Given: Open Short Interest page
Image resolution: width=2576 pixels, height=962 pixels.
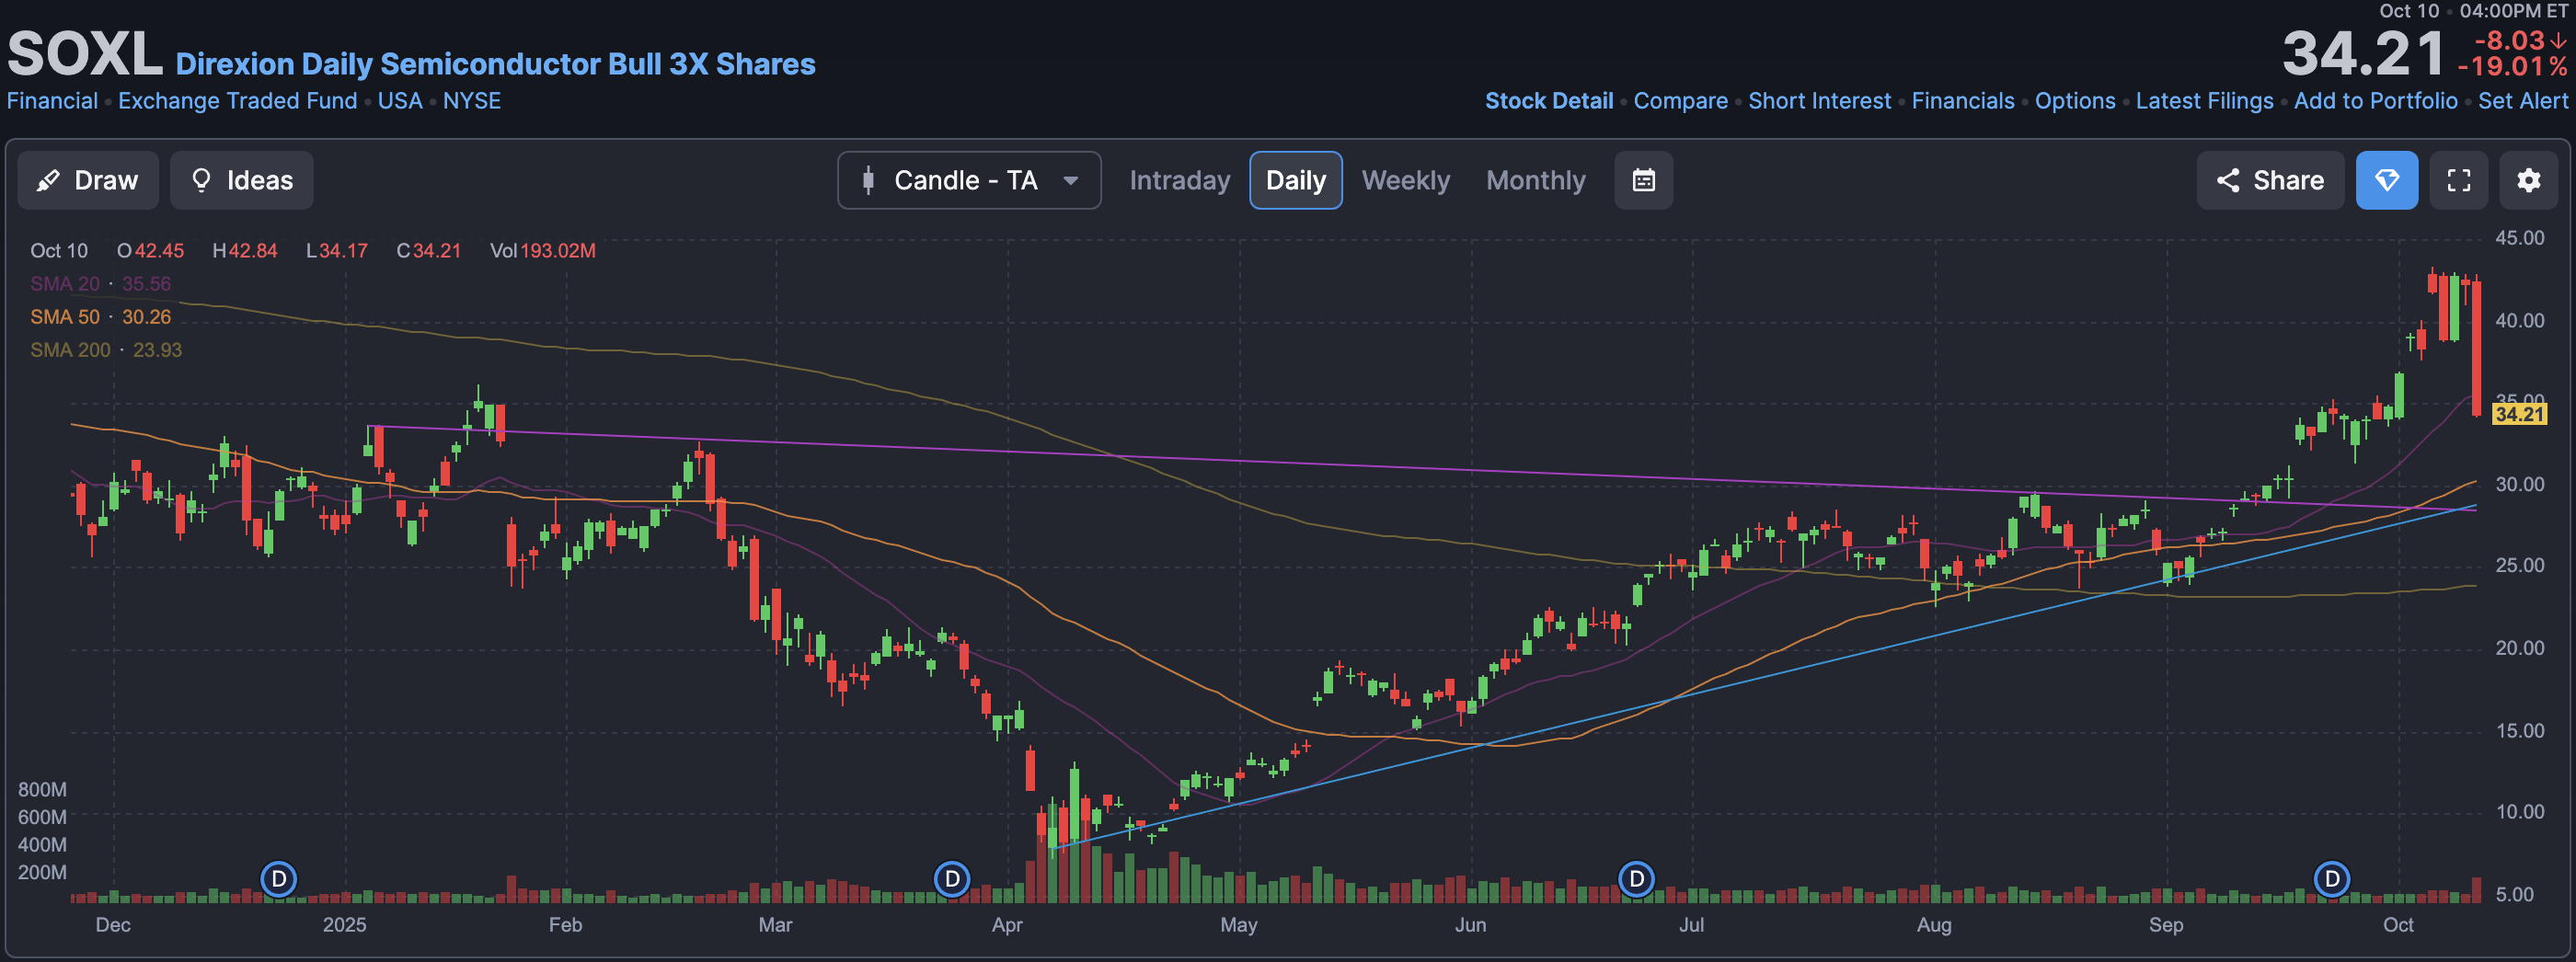Looking at the screenshot, I should click(1819, 101).
